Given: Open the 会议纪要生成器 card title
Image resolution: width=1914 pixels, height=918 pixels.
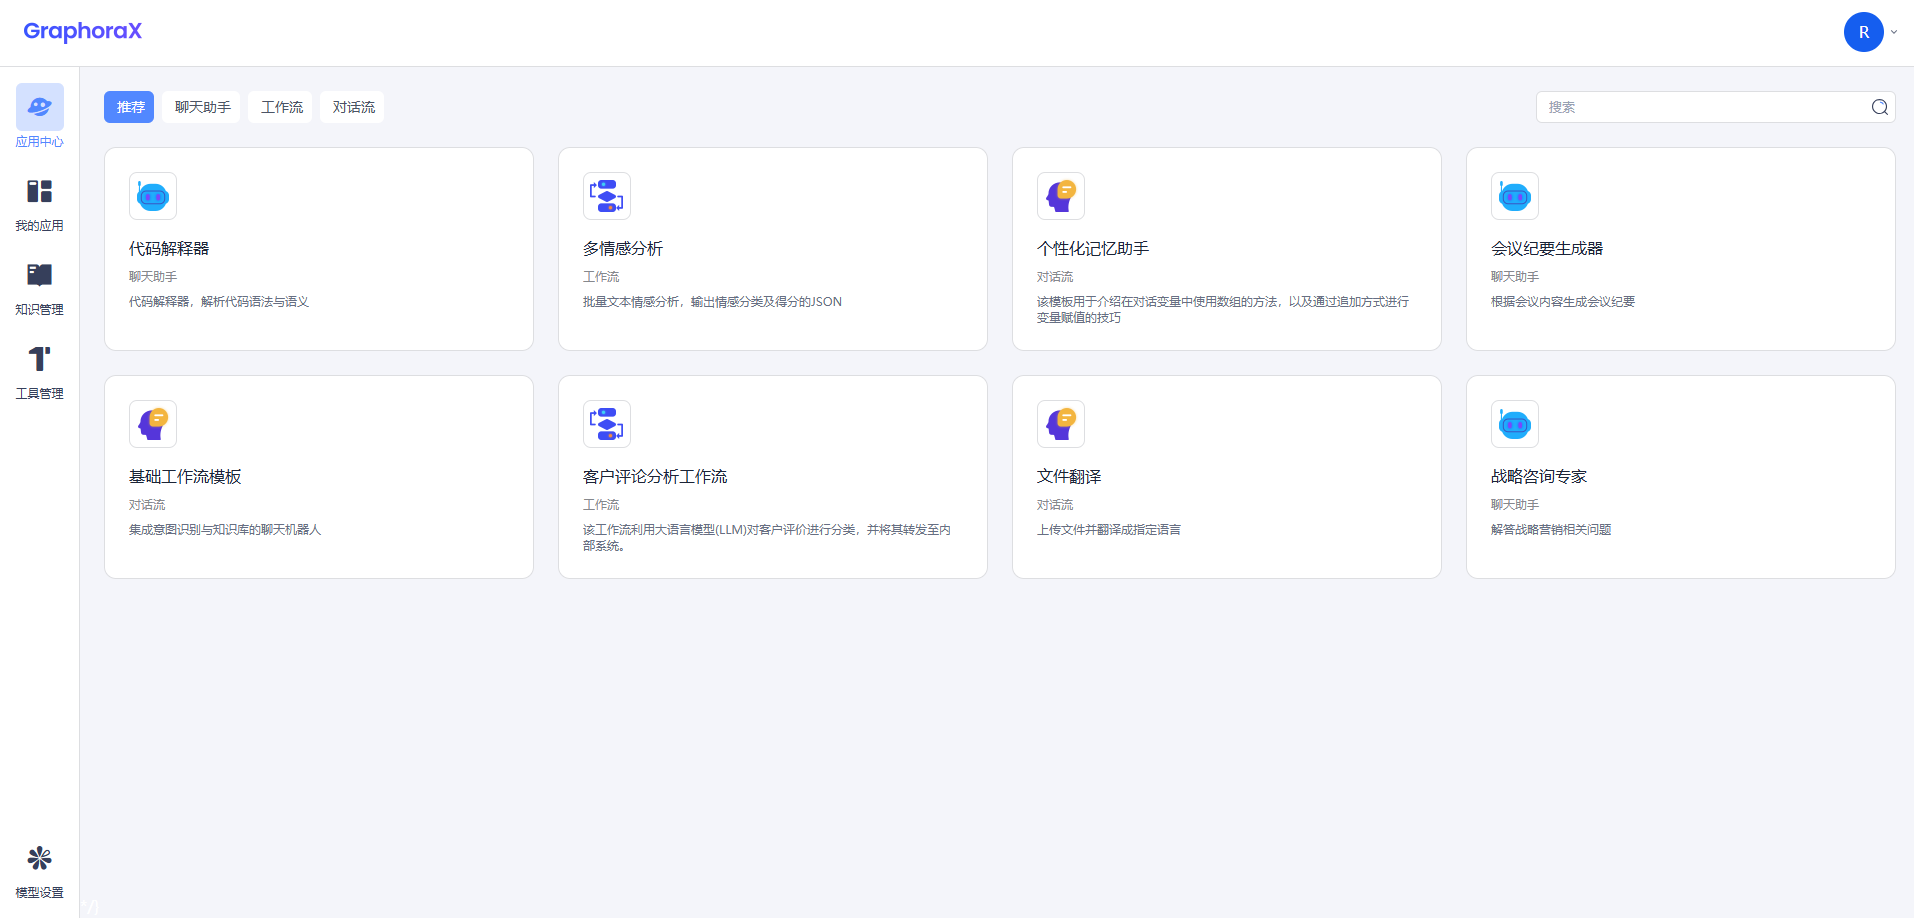Looking at the screenshot, I should coord(1547,249).
